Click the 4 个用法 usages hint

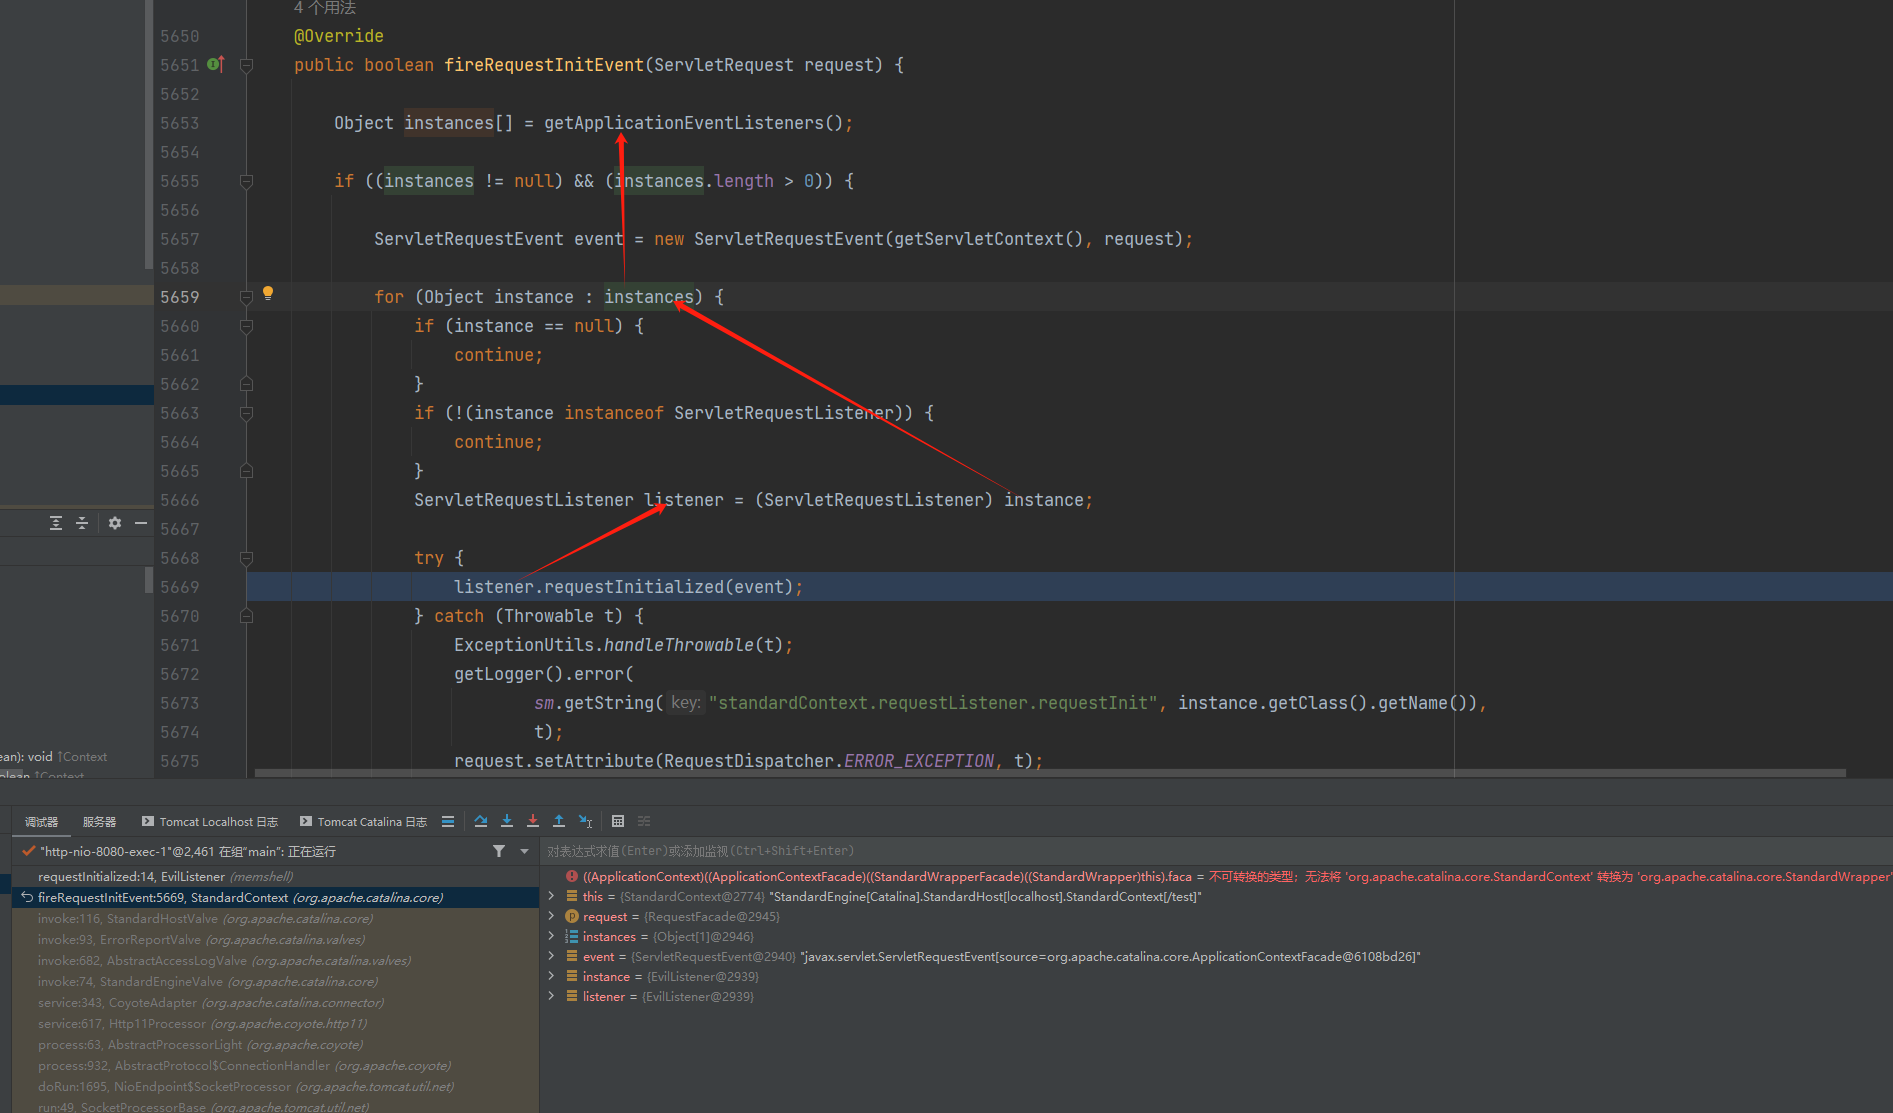click(325, 8)
